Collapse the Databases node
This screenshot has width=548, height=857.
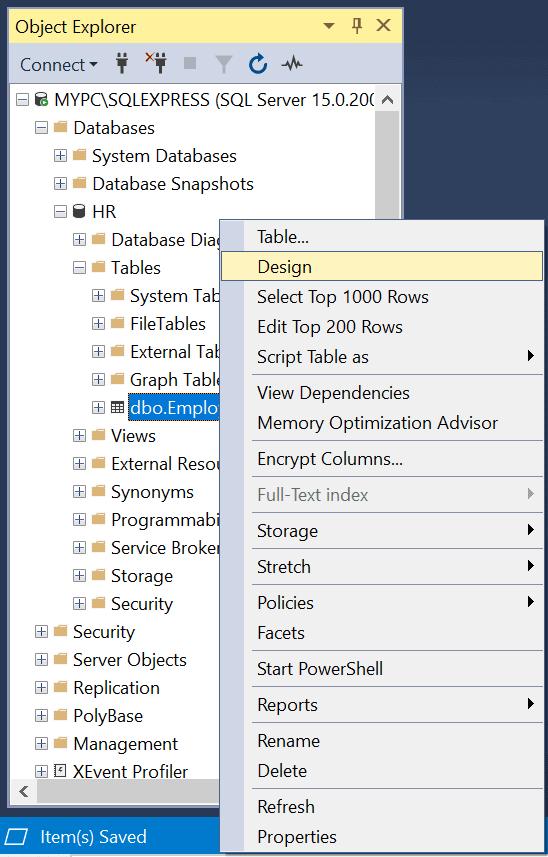42,128
